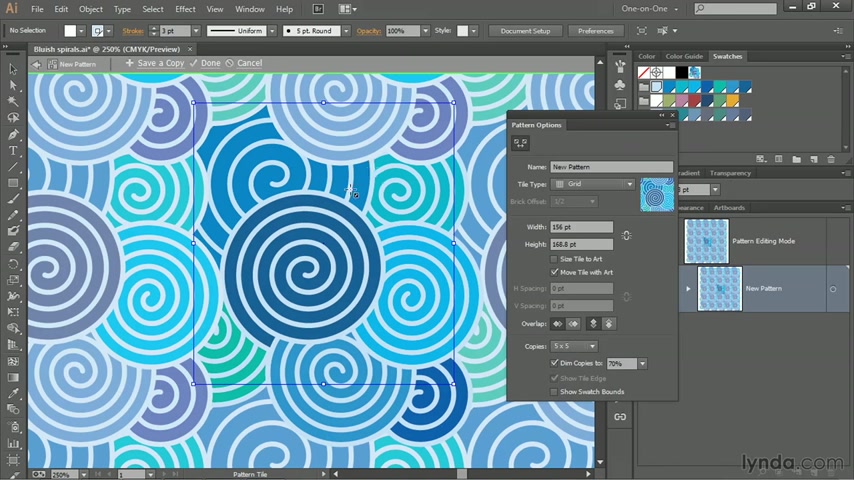Uncheck Move Tile with Art
Viewport: 854px width, 480px height.
pyautogui.click(x=554, y=272)
